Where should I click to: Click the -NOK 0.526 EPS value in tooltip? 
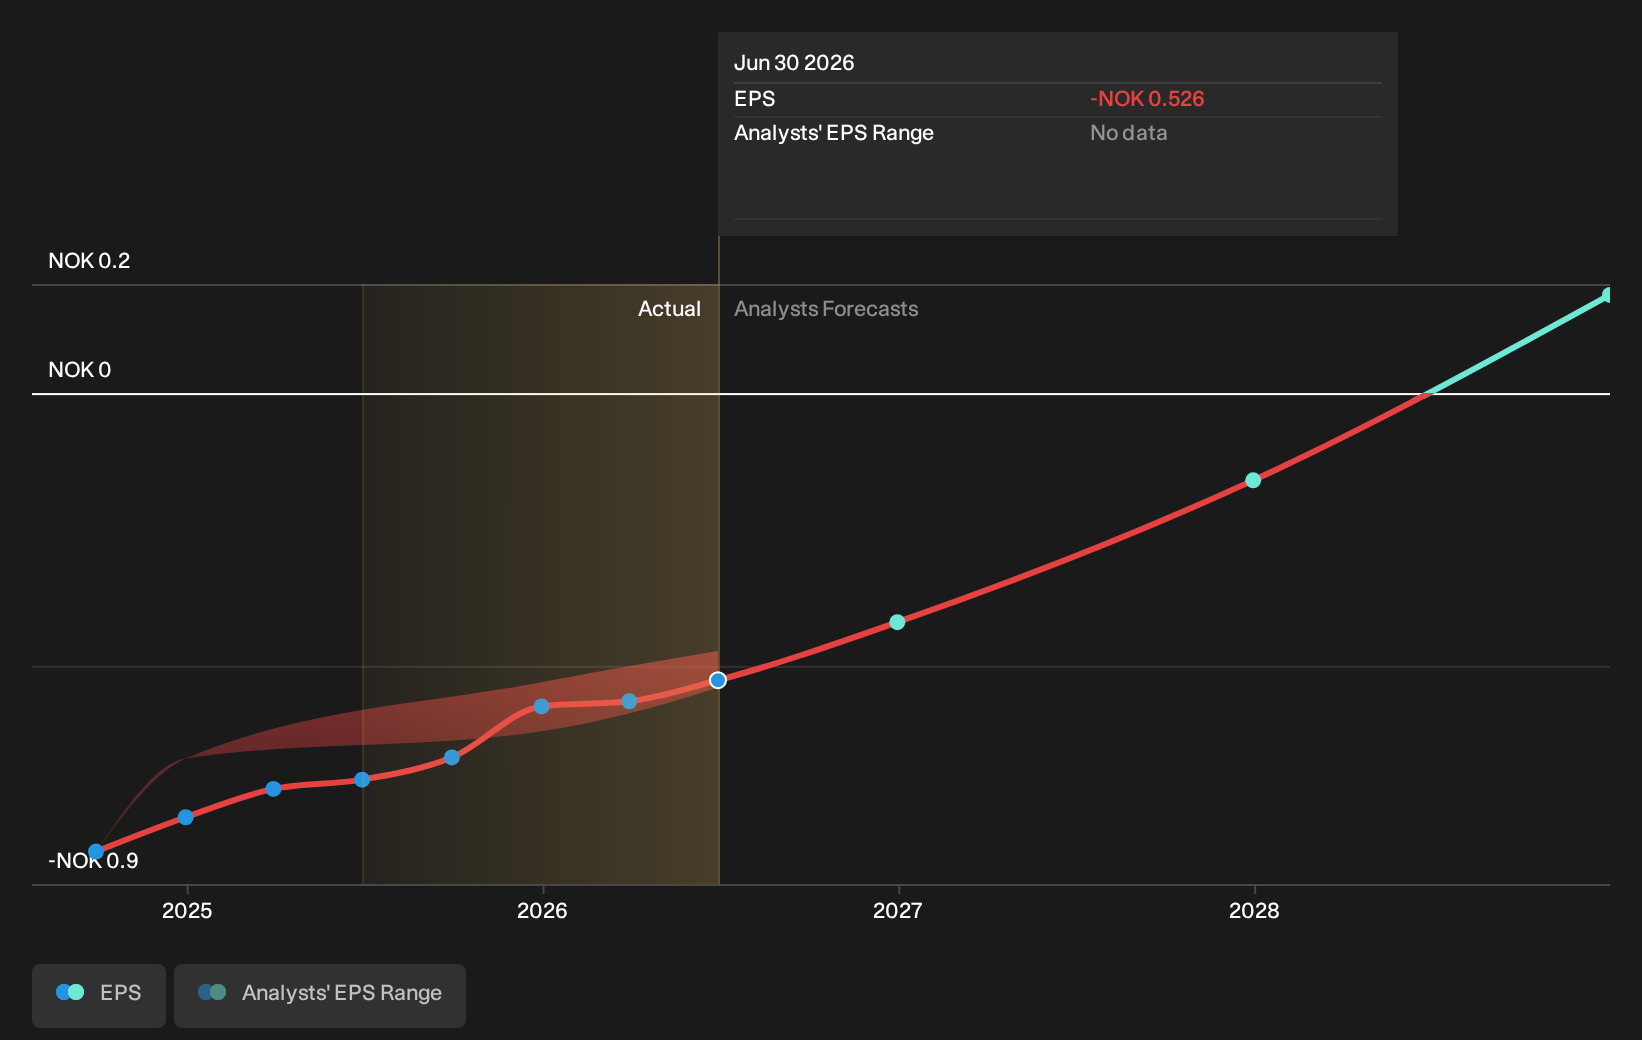(1147, 99)
